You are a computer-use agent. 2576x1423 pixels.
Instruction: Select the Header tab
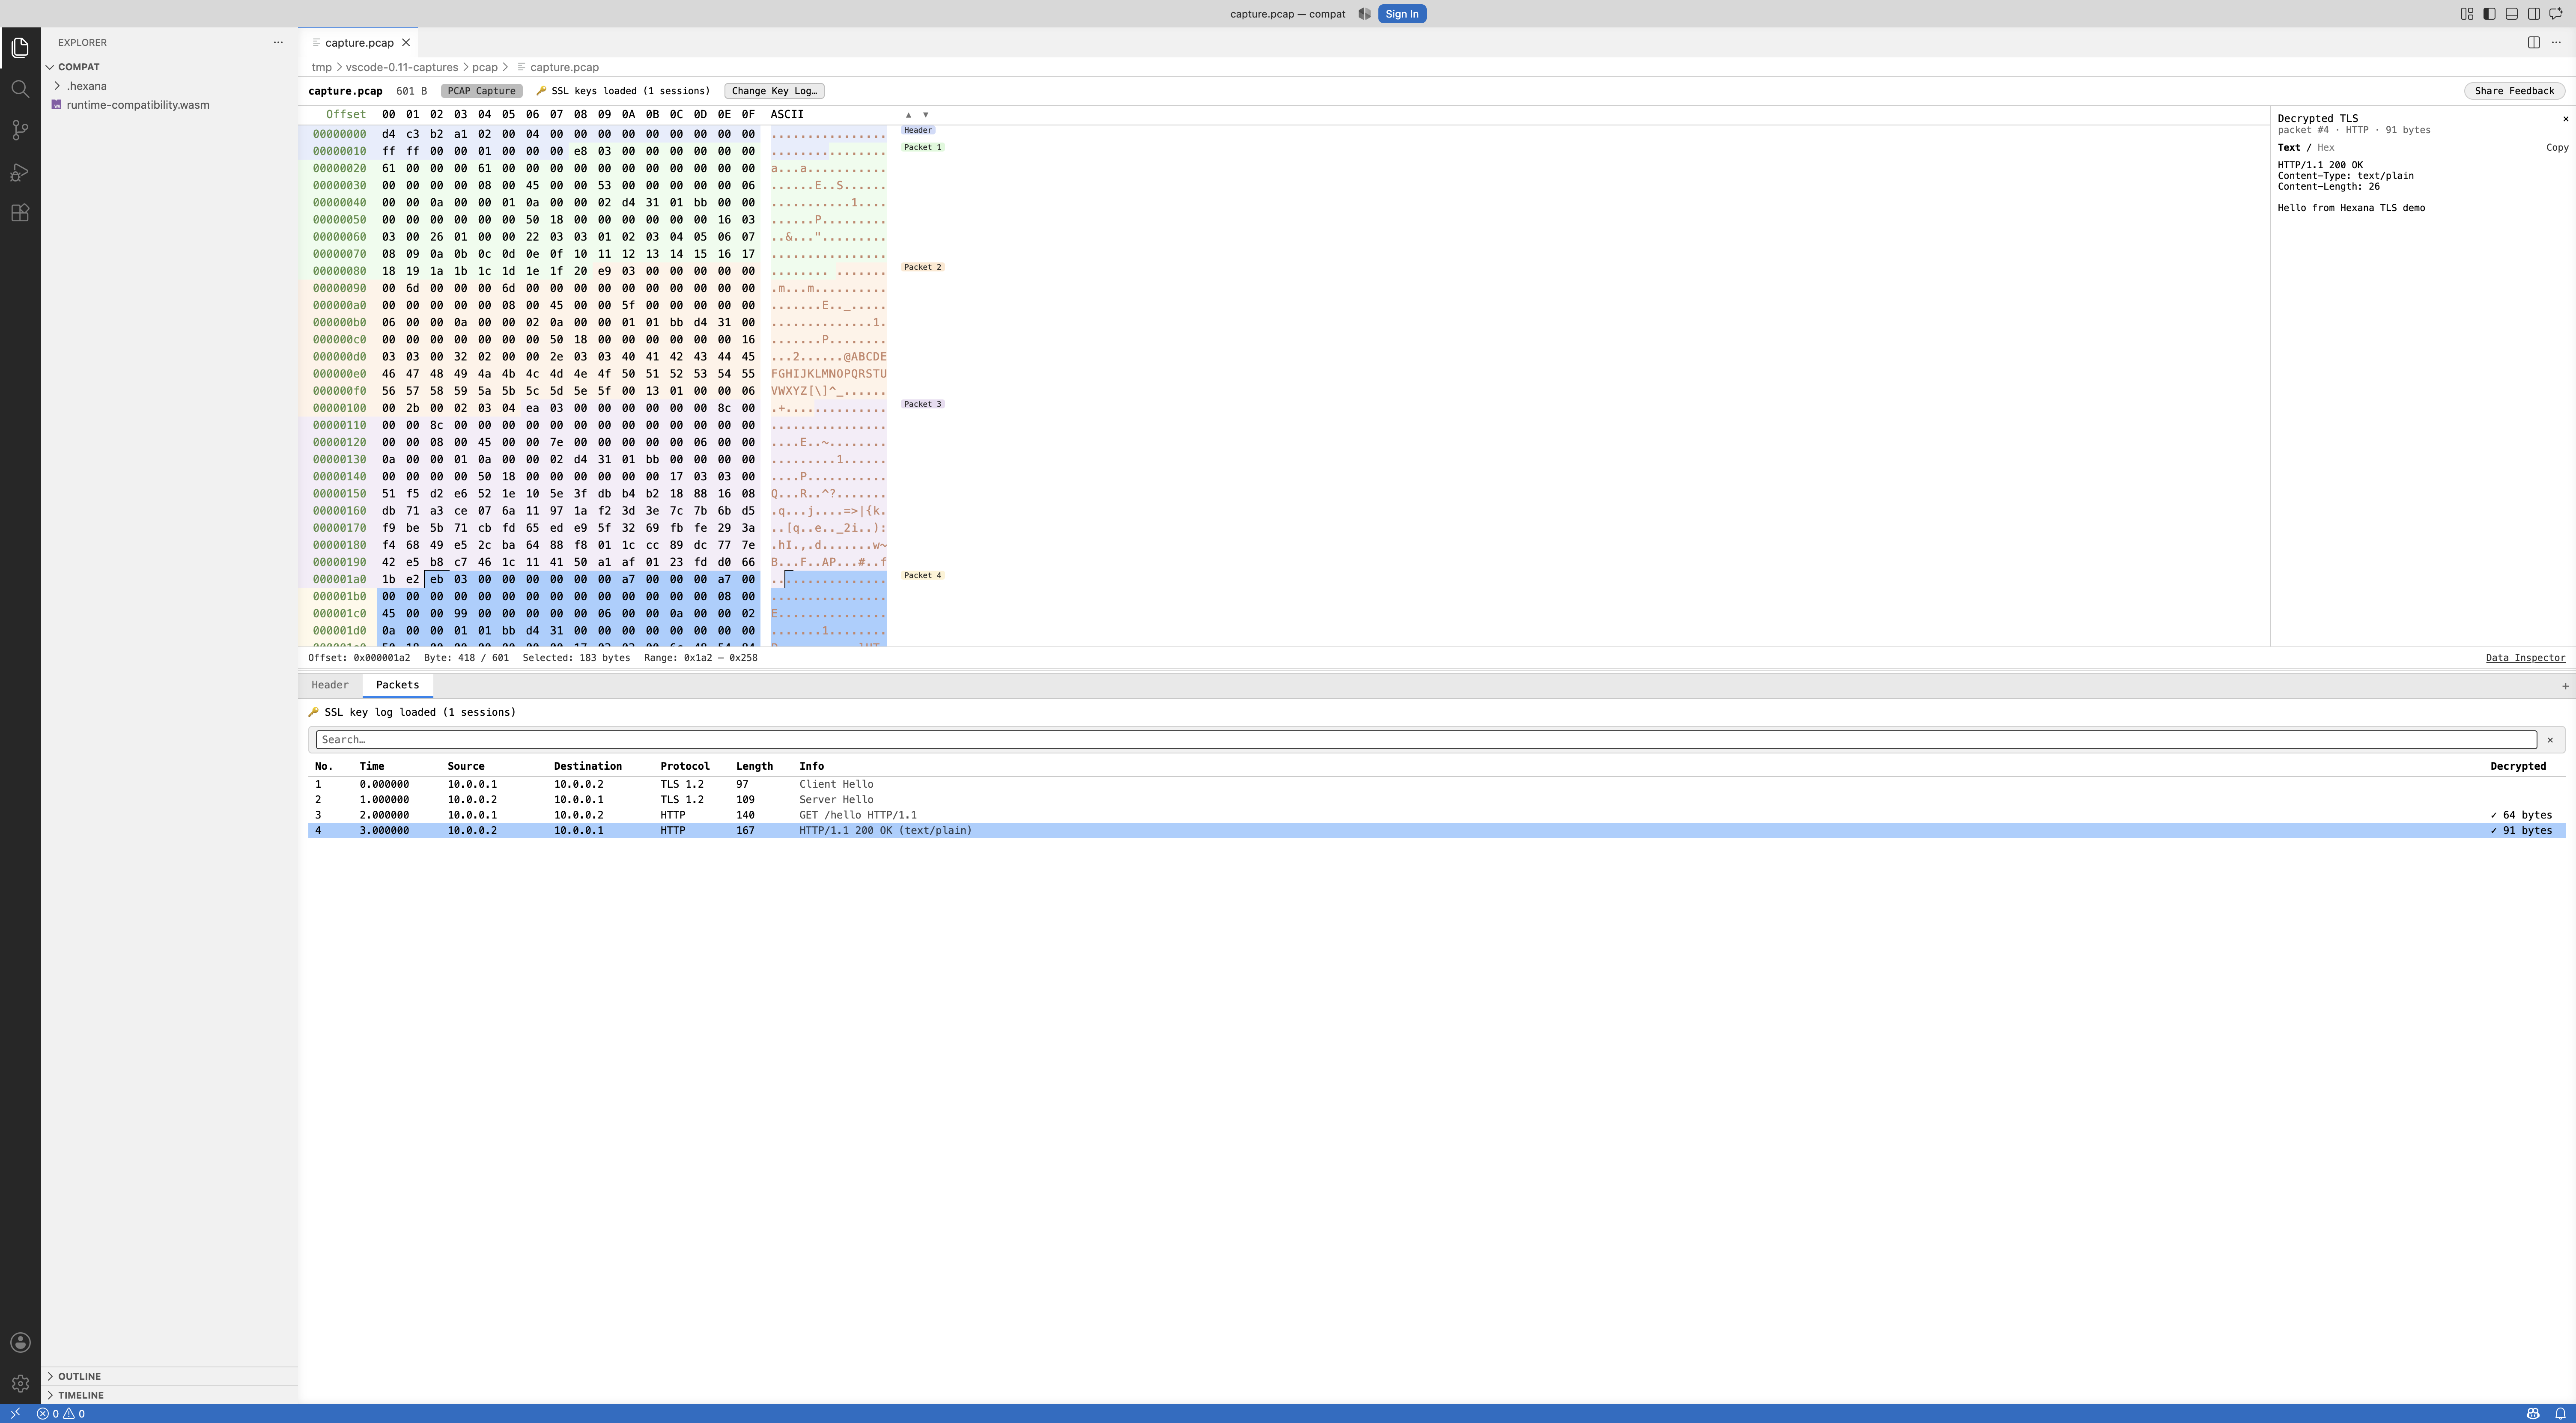tap(330, 685)
